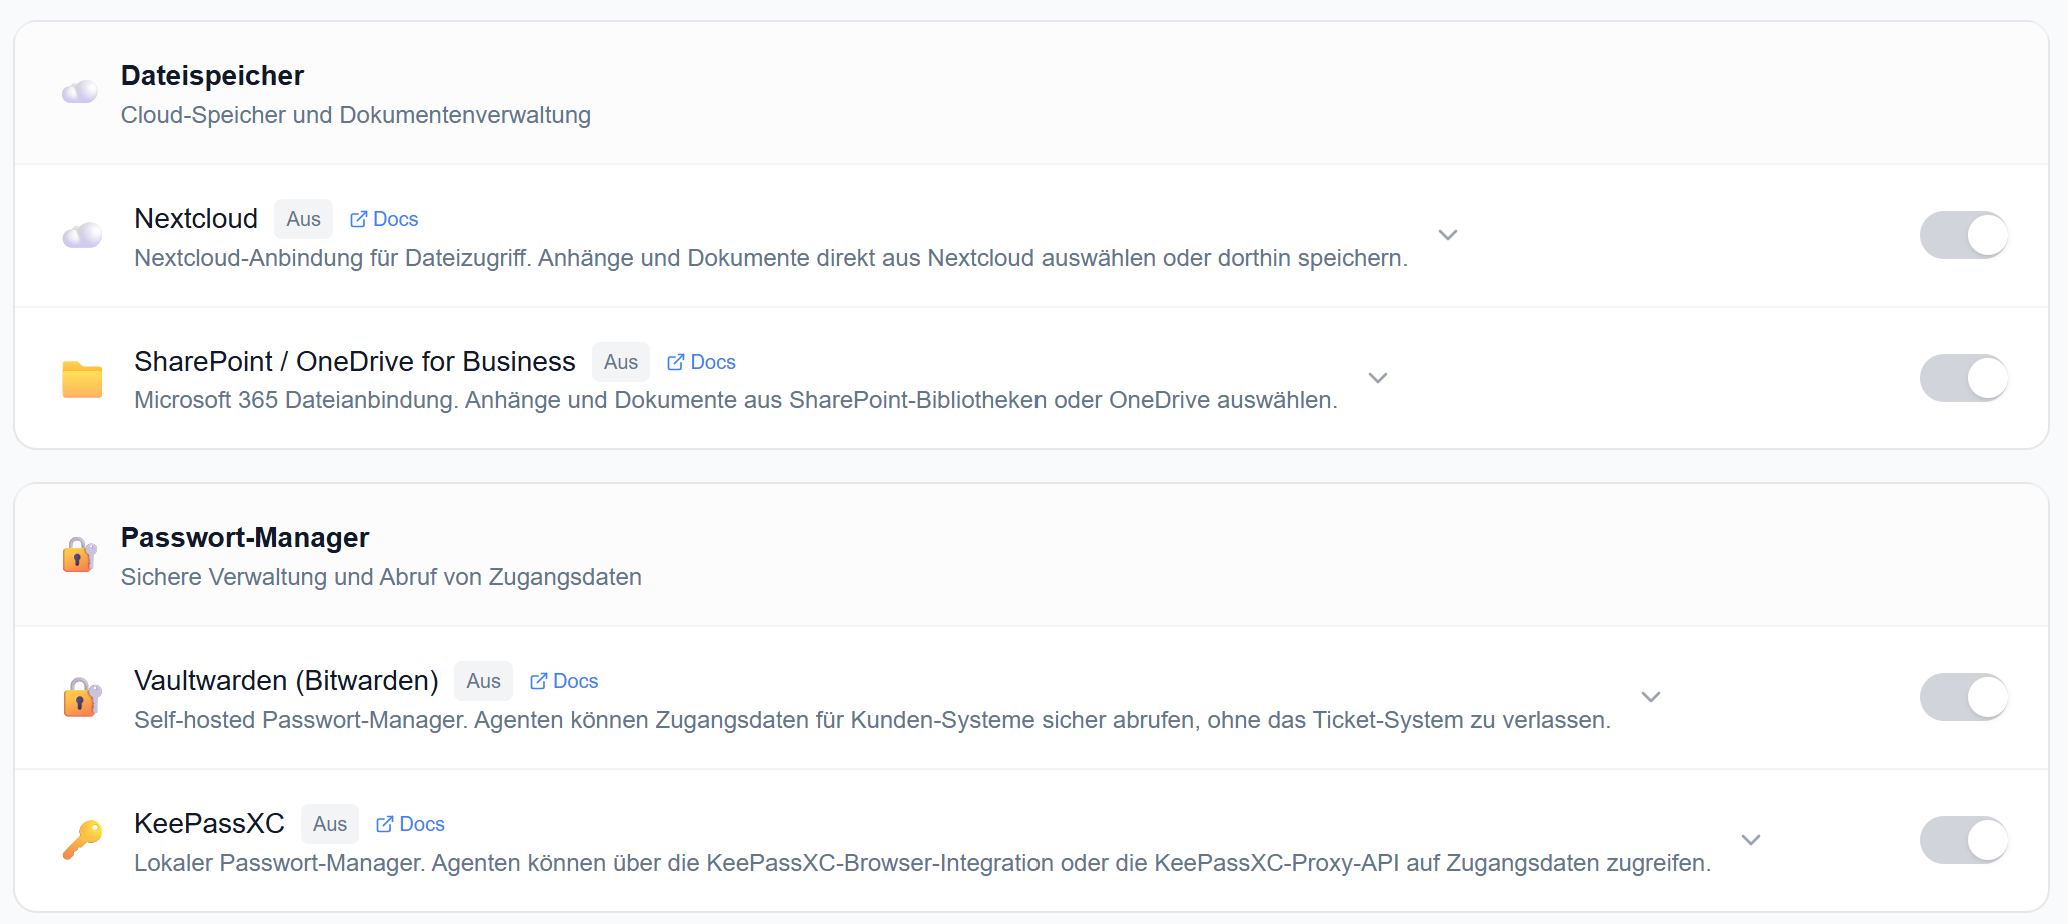Click the external-link icon on Vaultwarden Docs
This screenshot has width=2068, height=924.
(x=538, y=680)
